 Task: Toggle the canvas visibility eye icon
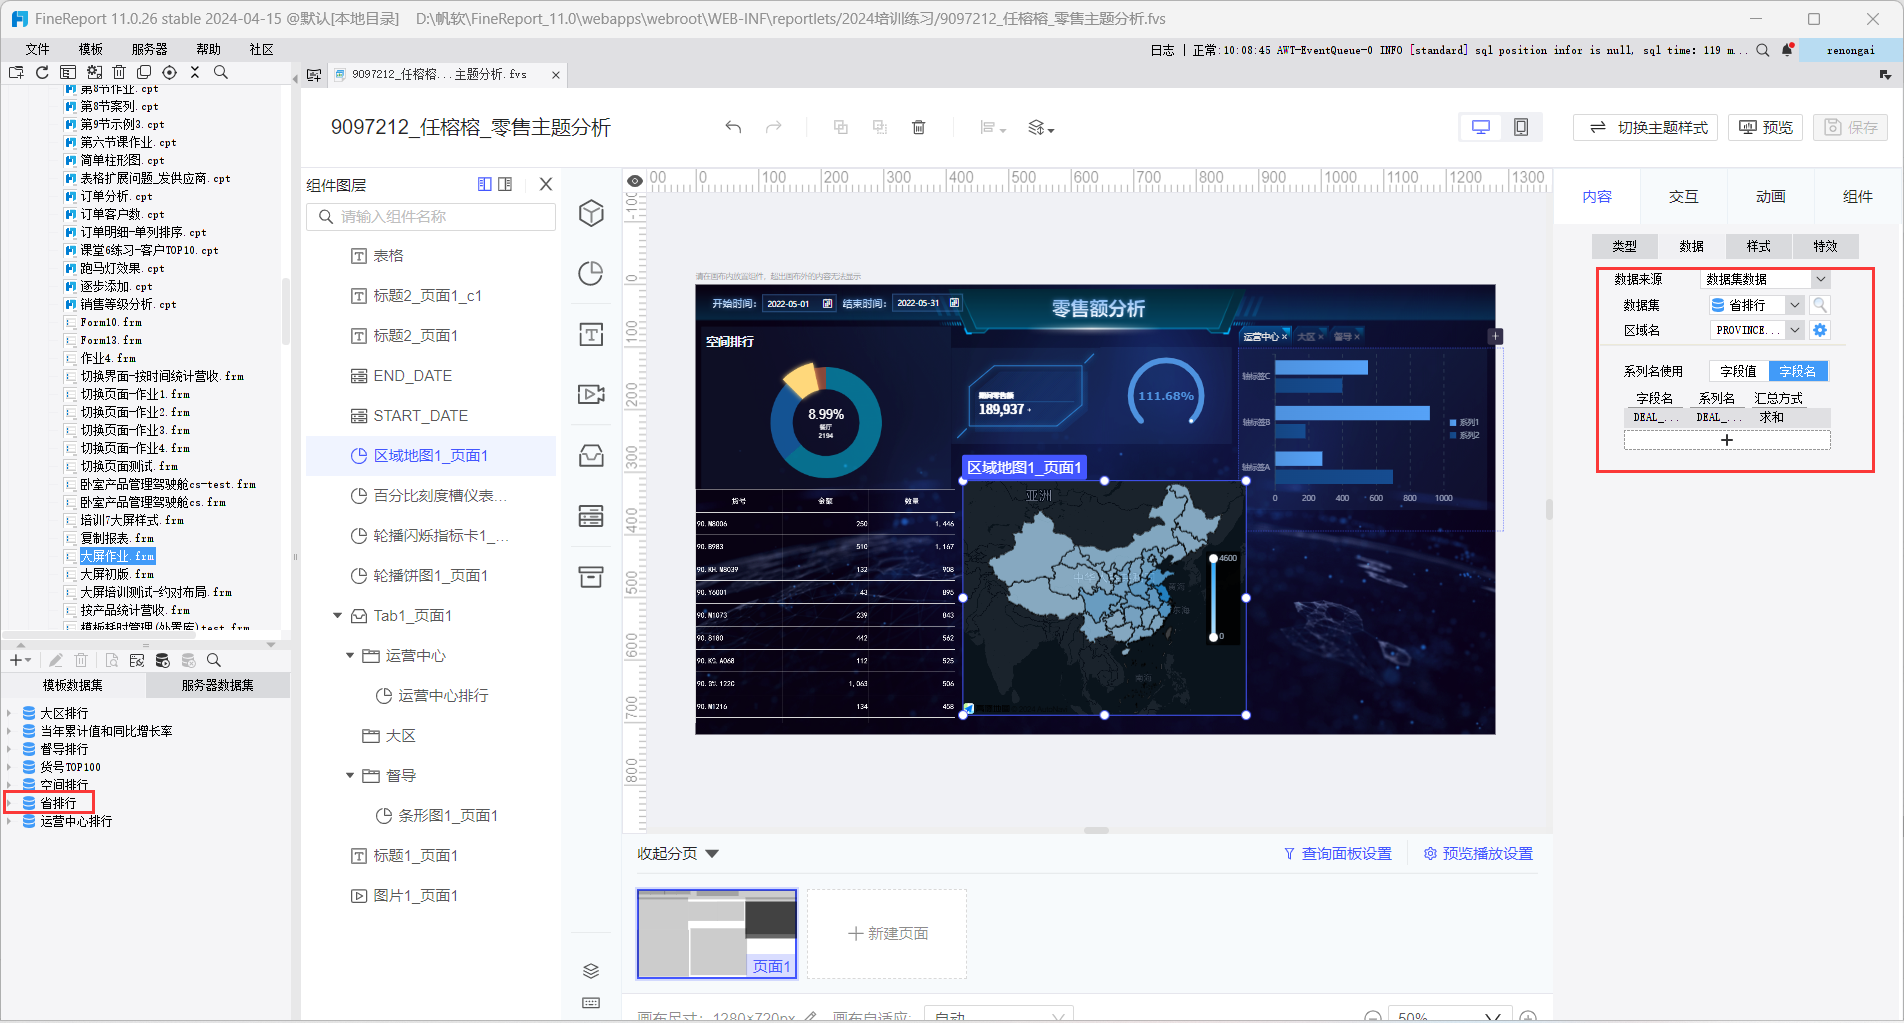point(635,181)
